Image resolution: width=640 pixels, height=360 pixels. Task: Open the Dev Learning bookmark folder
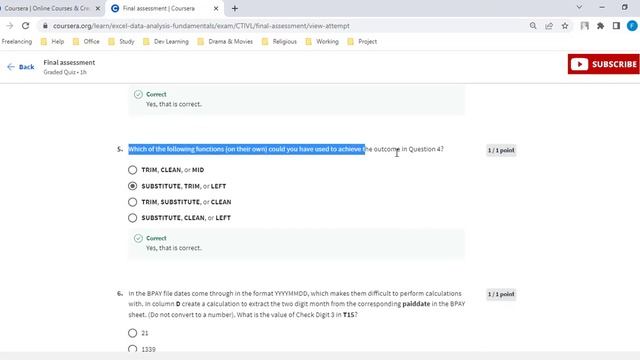click(x=166, y=42)
